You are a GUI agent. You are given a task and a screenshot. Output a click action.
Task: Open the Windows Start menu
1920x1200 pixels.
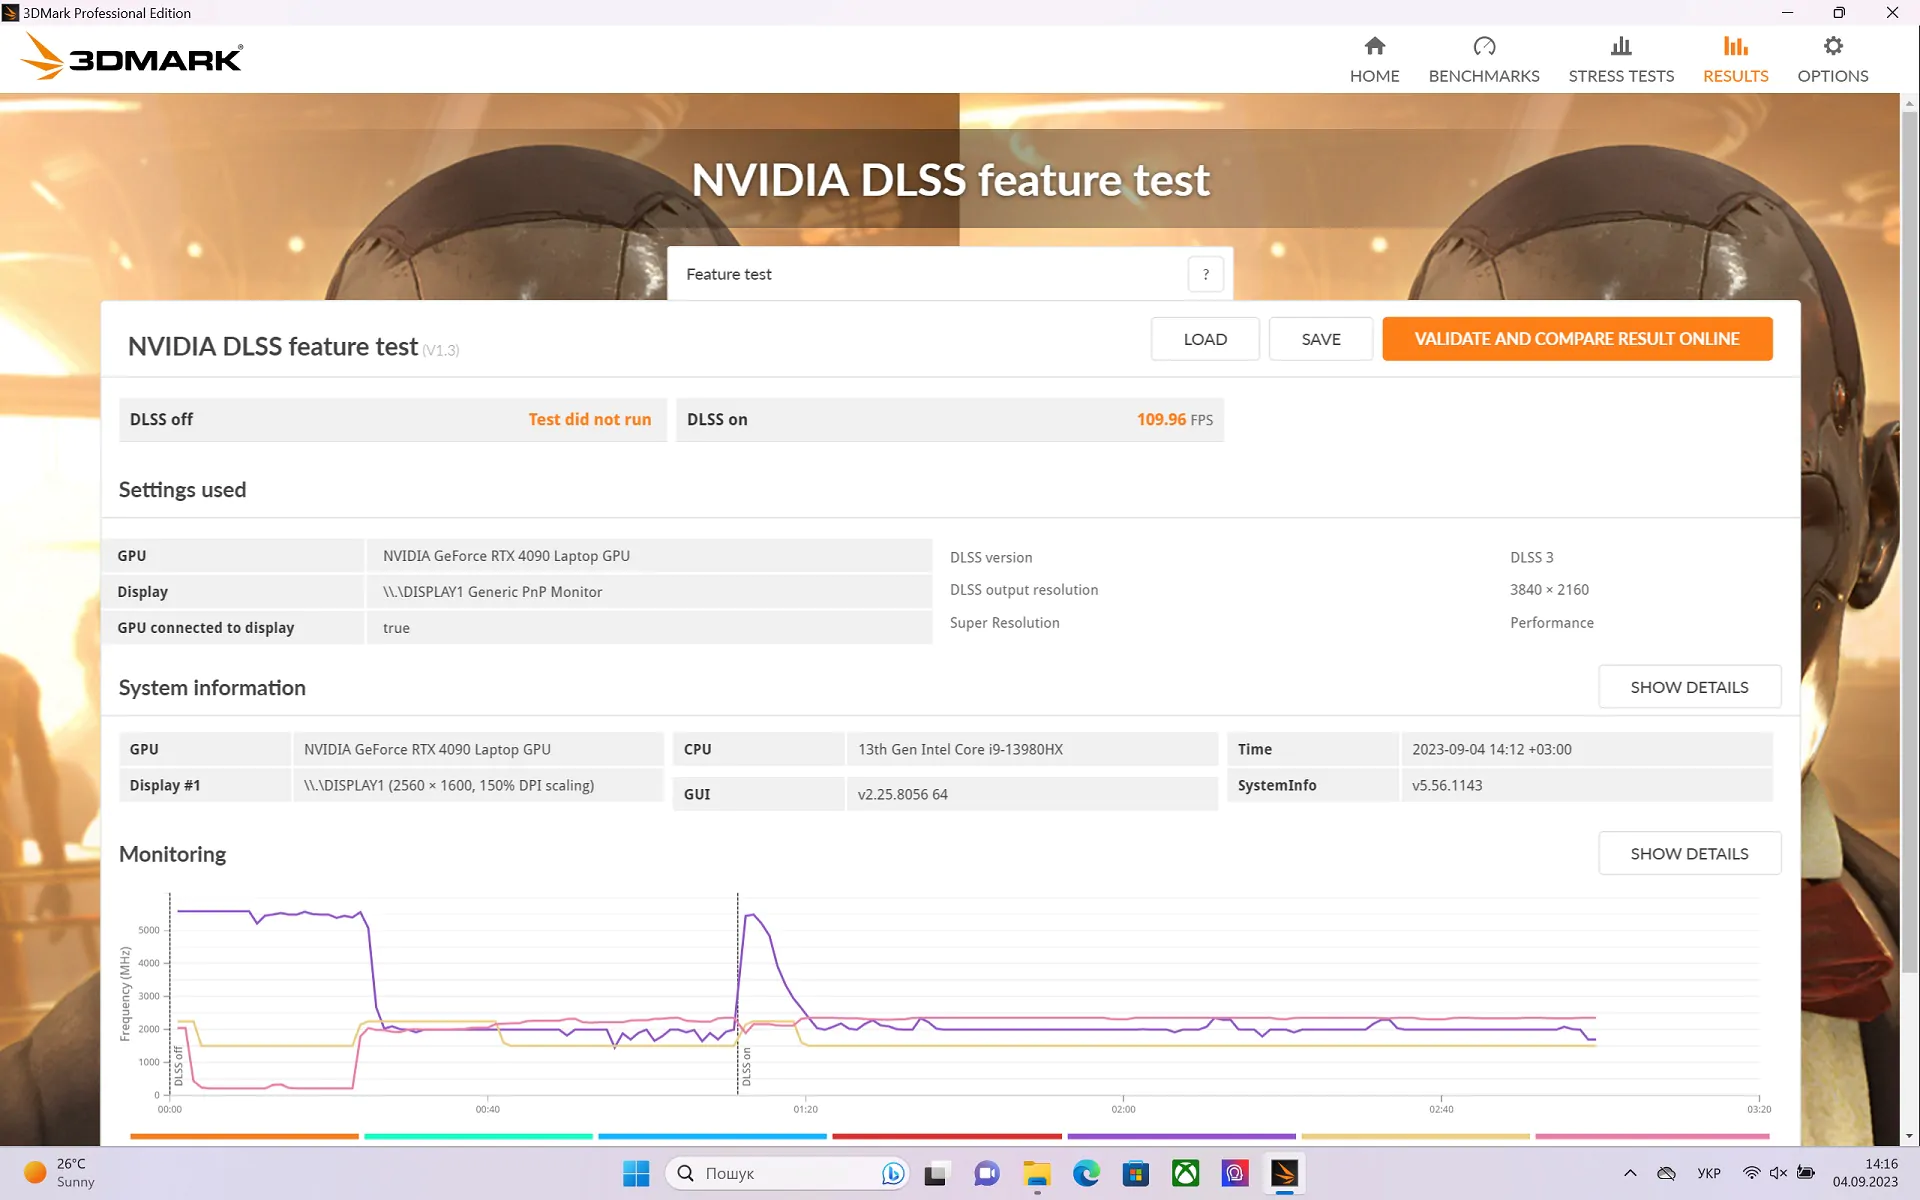pyautogui.click(x=636, y=1173)
